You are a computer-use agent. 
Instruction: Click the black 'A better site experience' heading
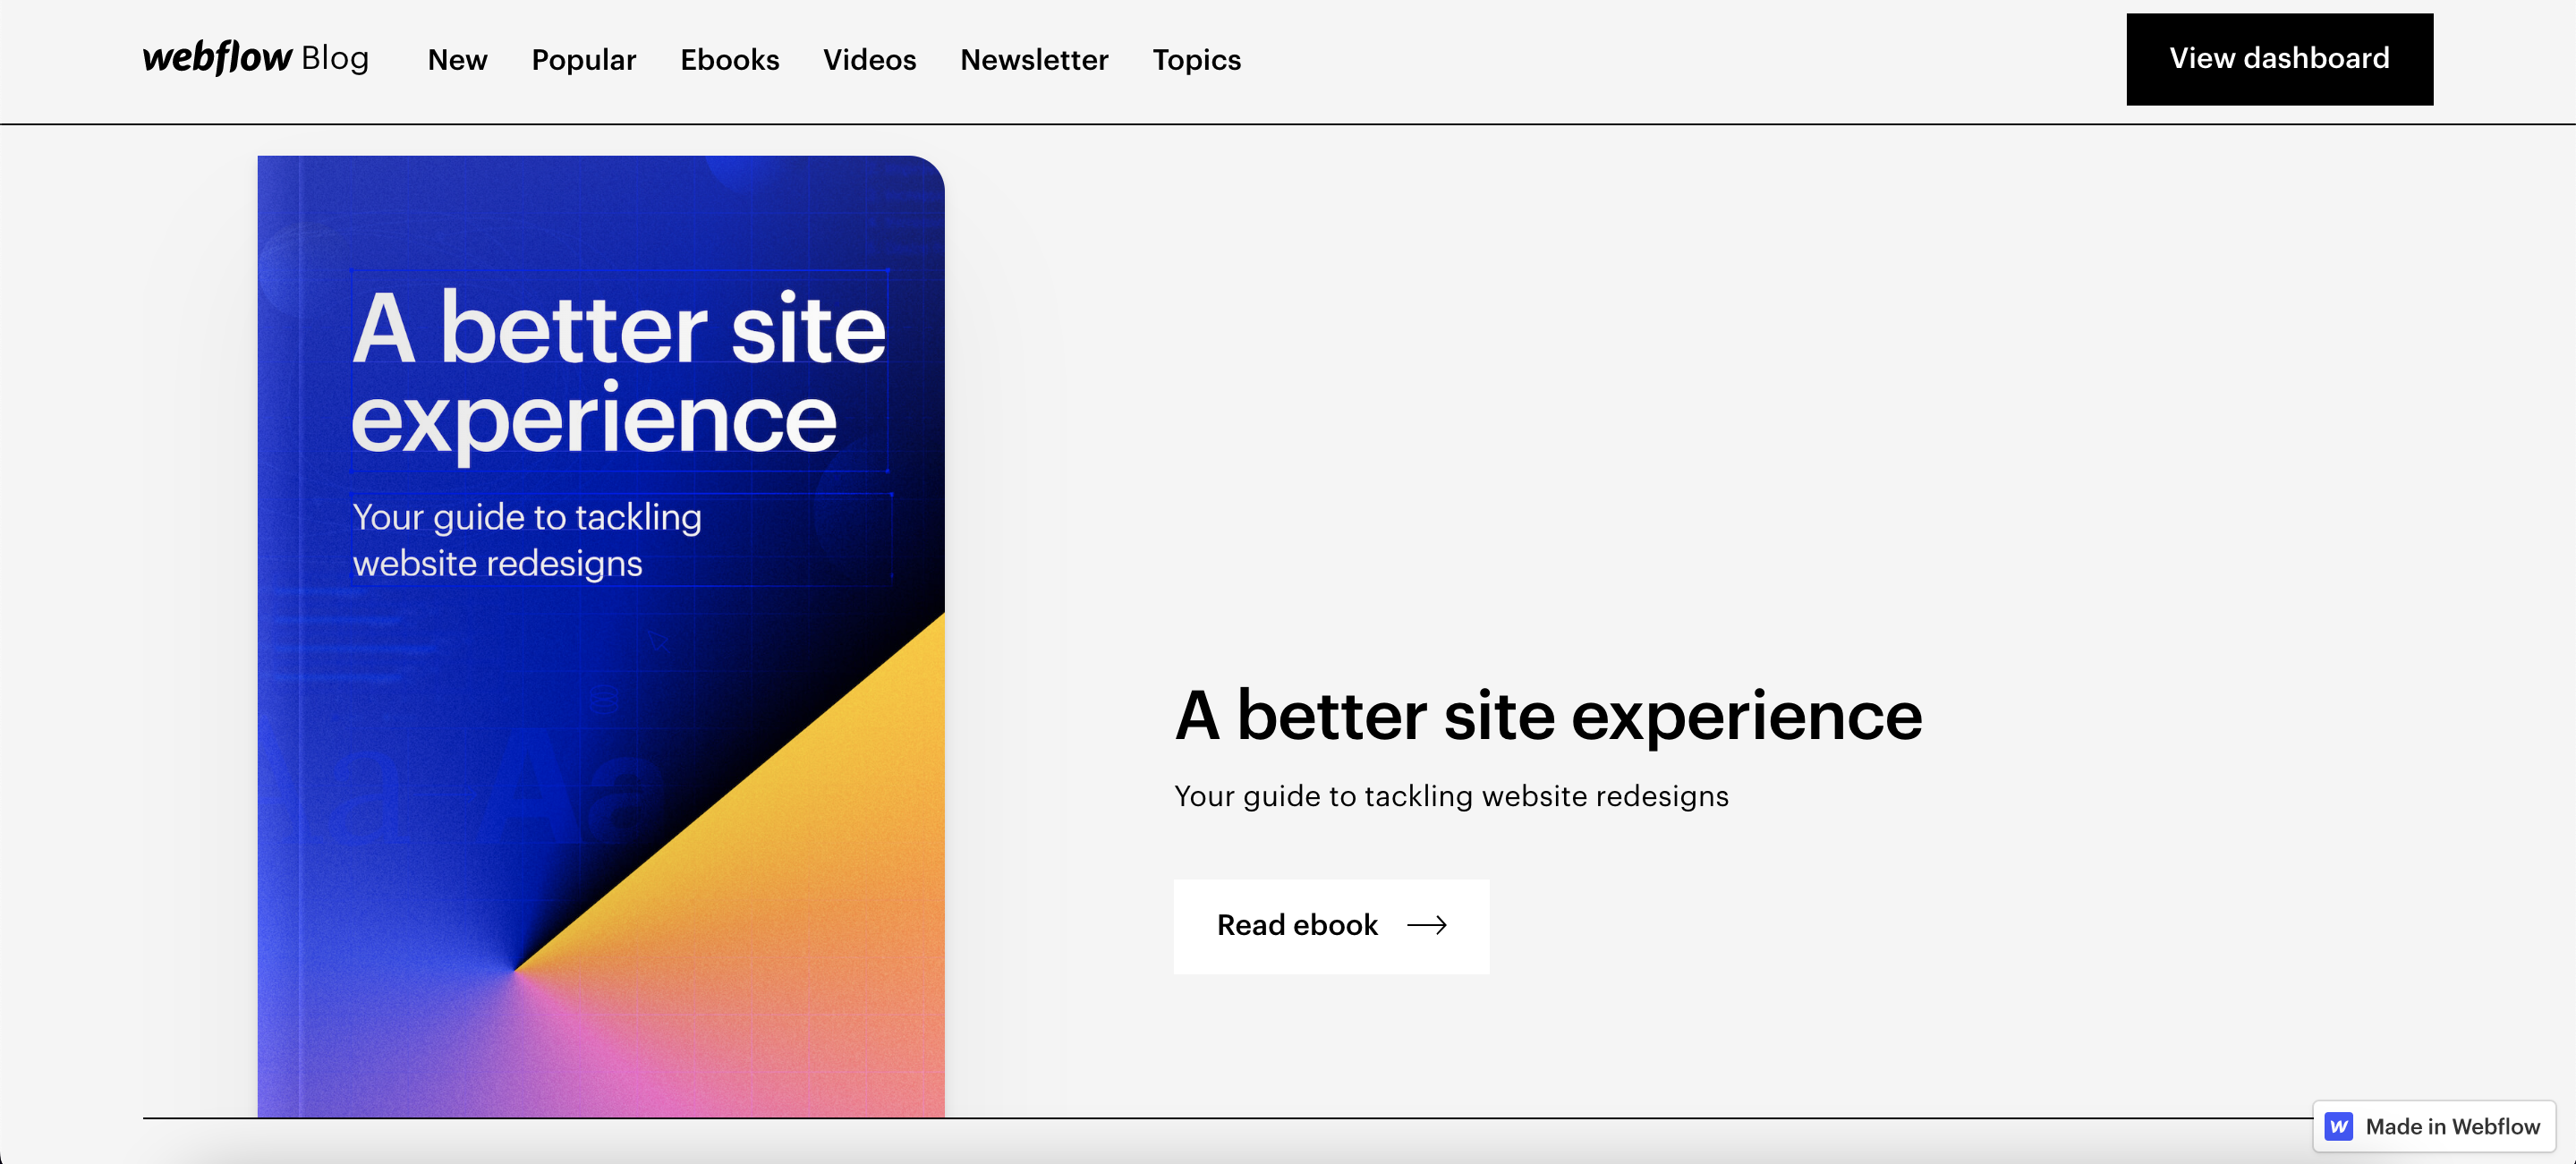(1547, 716)
